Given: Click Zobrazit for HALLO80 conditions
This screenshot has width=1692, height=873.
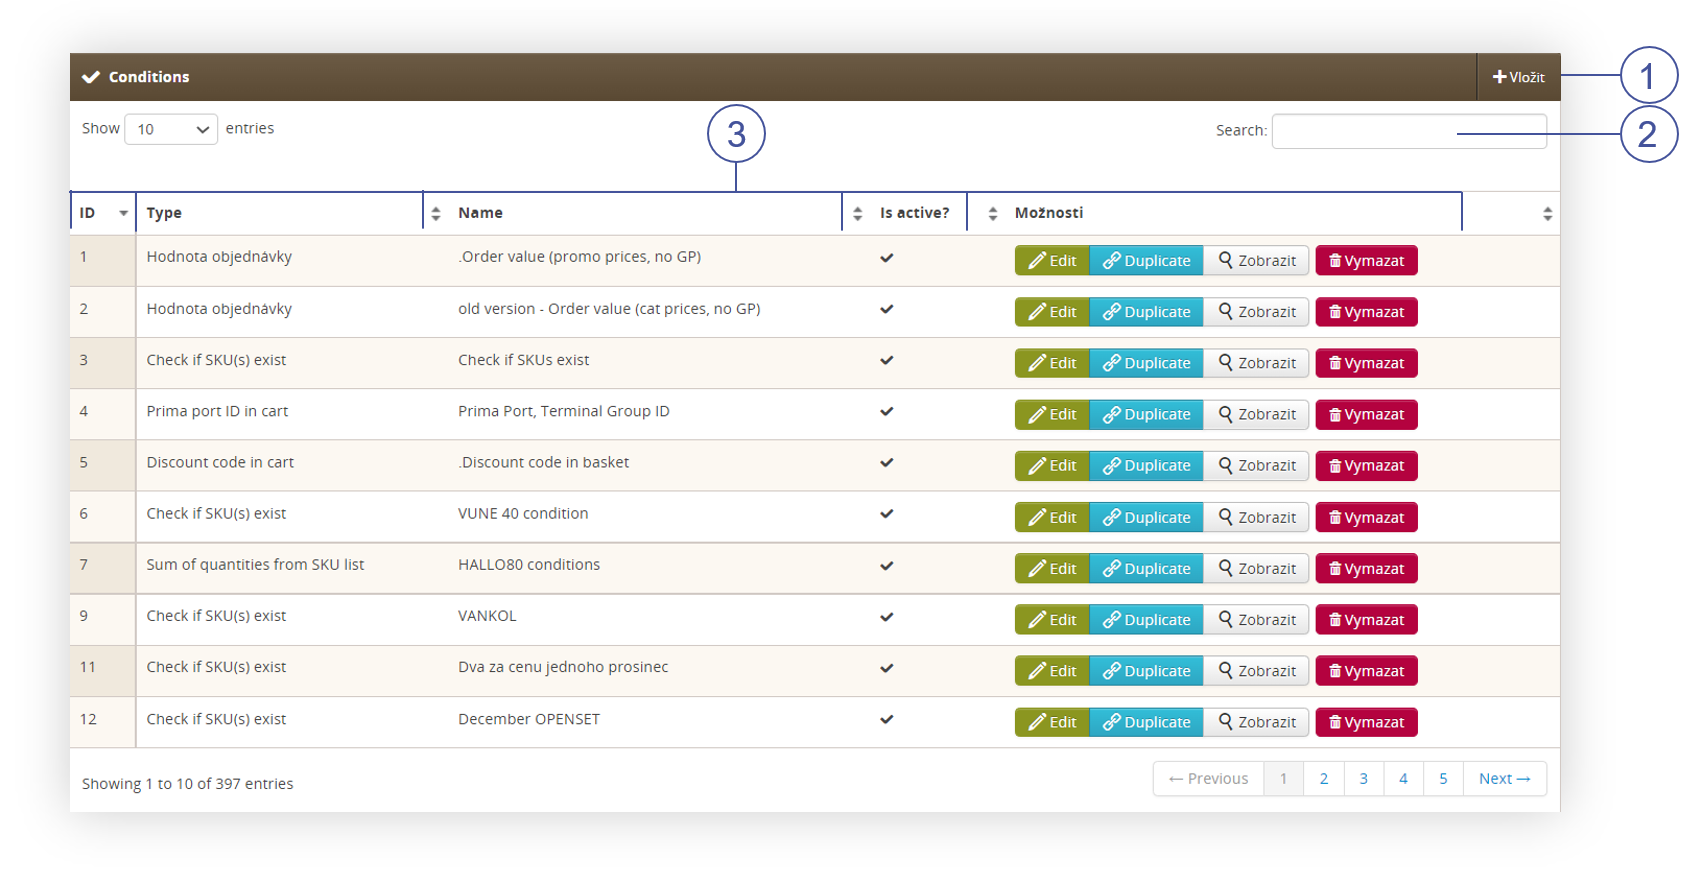Looking at the screenshot, I should pyautogui.click(x=1256, y=569).
